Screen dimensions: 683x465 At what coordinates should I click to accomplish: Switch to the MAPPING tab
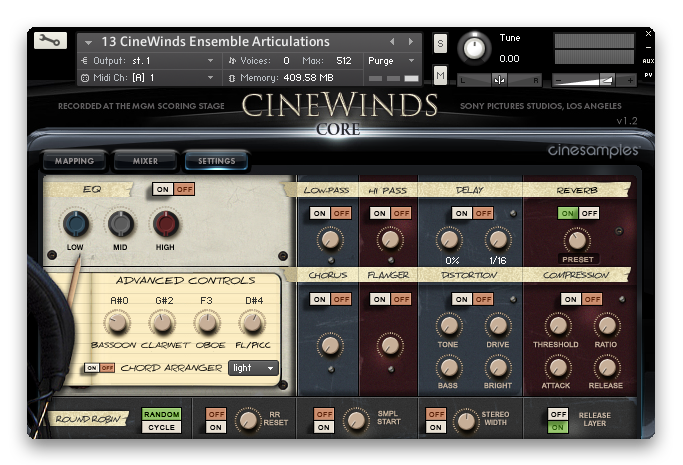coord(74,161)
